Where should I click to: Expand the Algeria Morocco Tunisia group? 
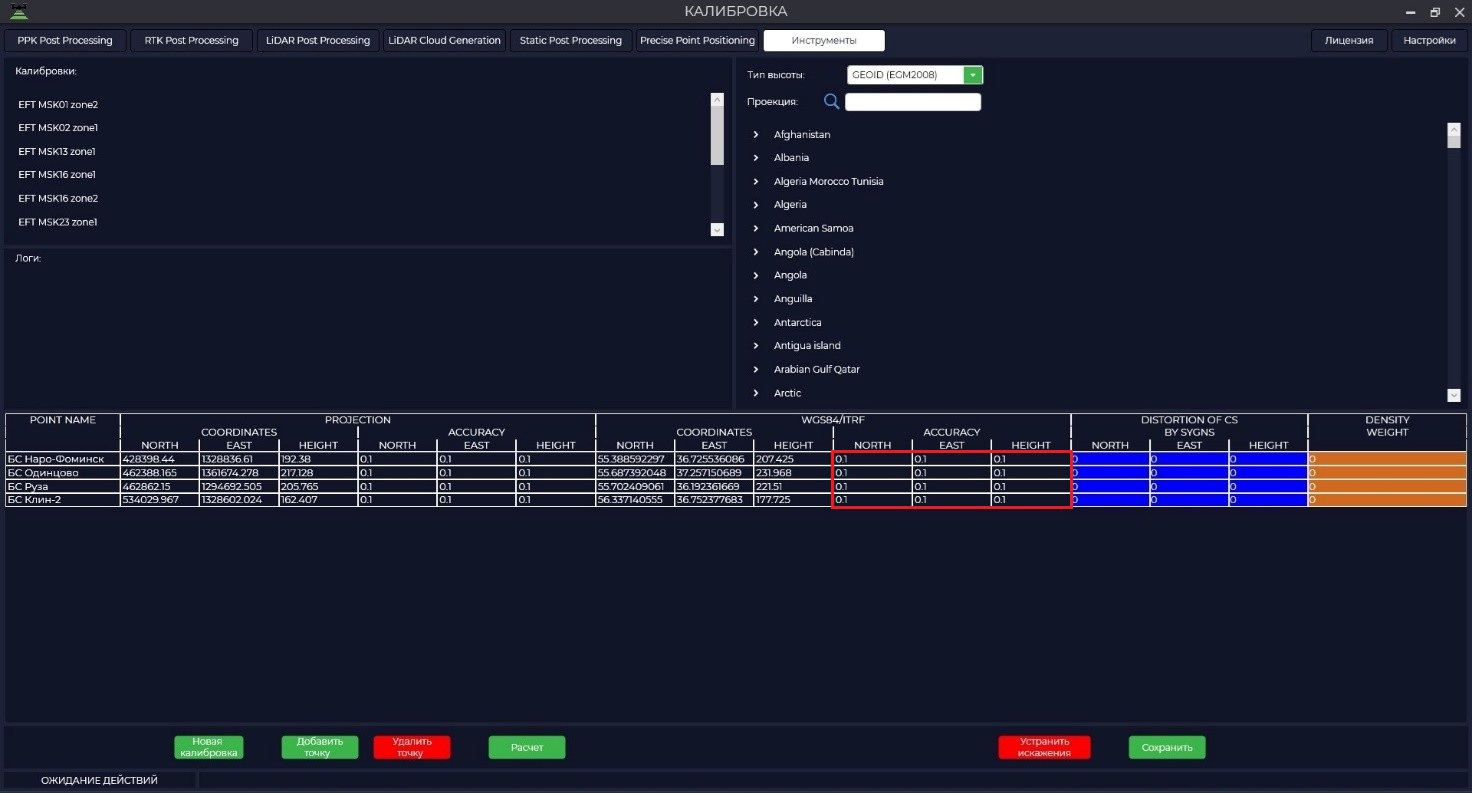point(756,181)
